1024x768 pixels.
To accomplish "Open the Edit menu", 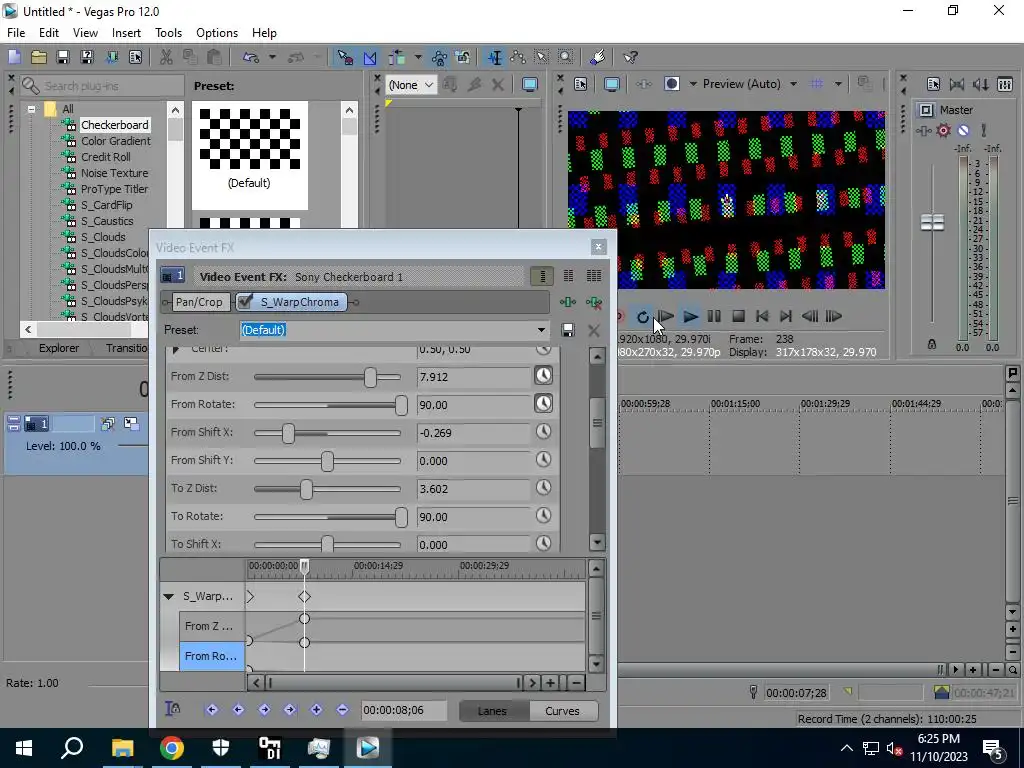I will click(x=49, y=33).
